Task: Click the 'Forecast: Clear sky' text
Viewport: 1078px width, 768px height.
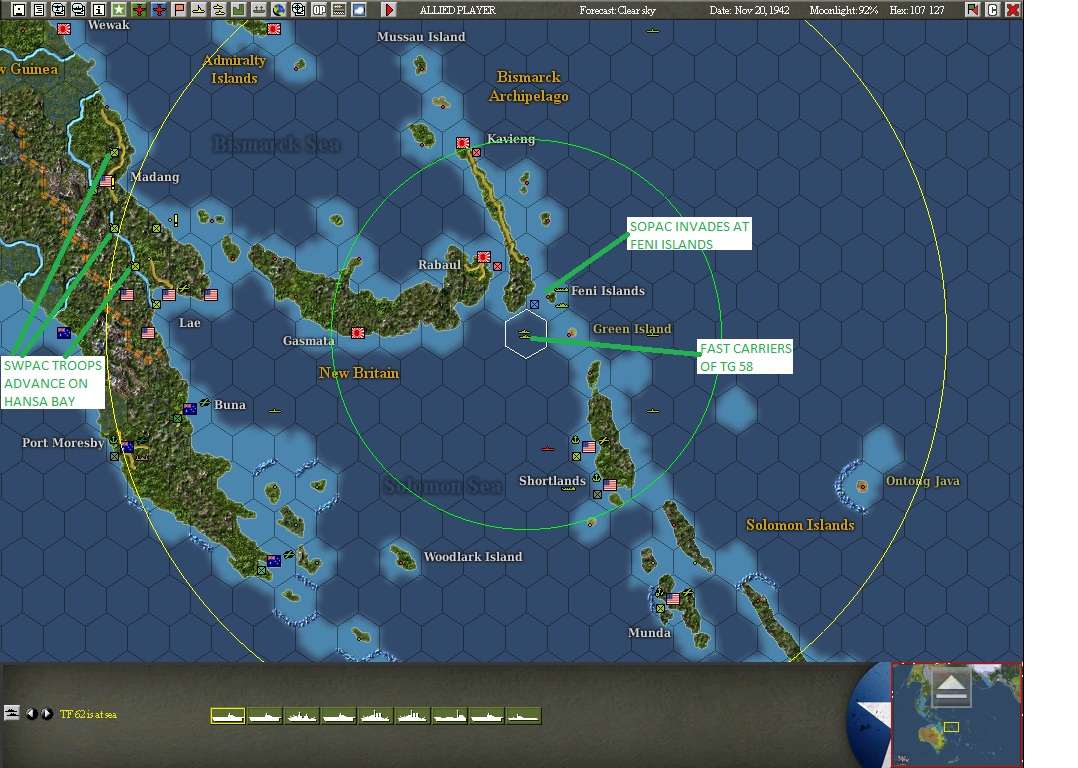Action: (x=617, y=10)
